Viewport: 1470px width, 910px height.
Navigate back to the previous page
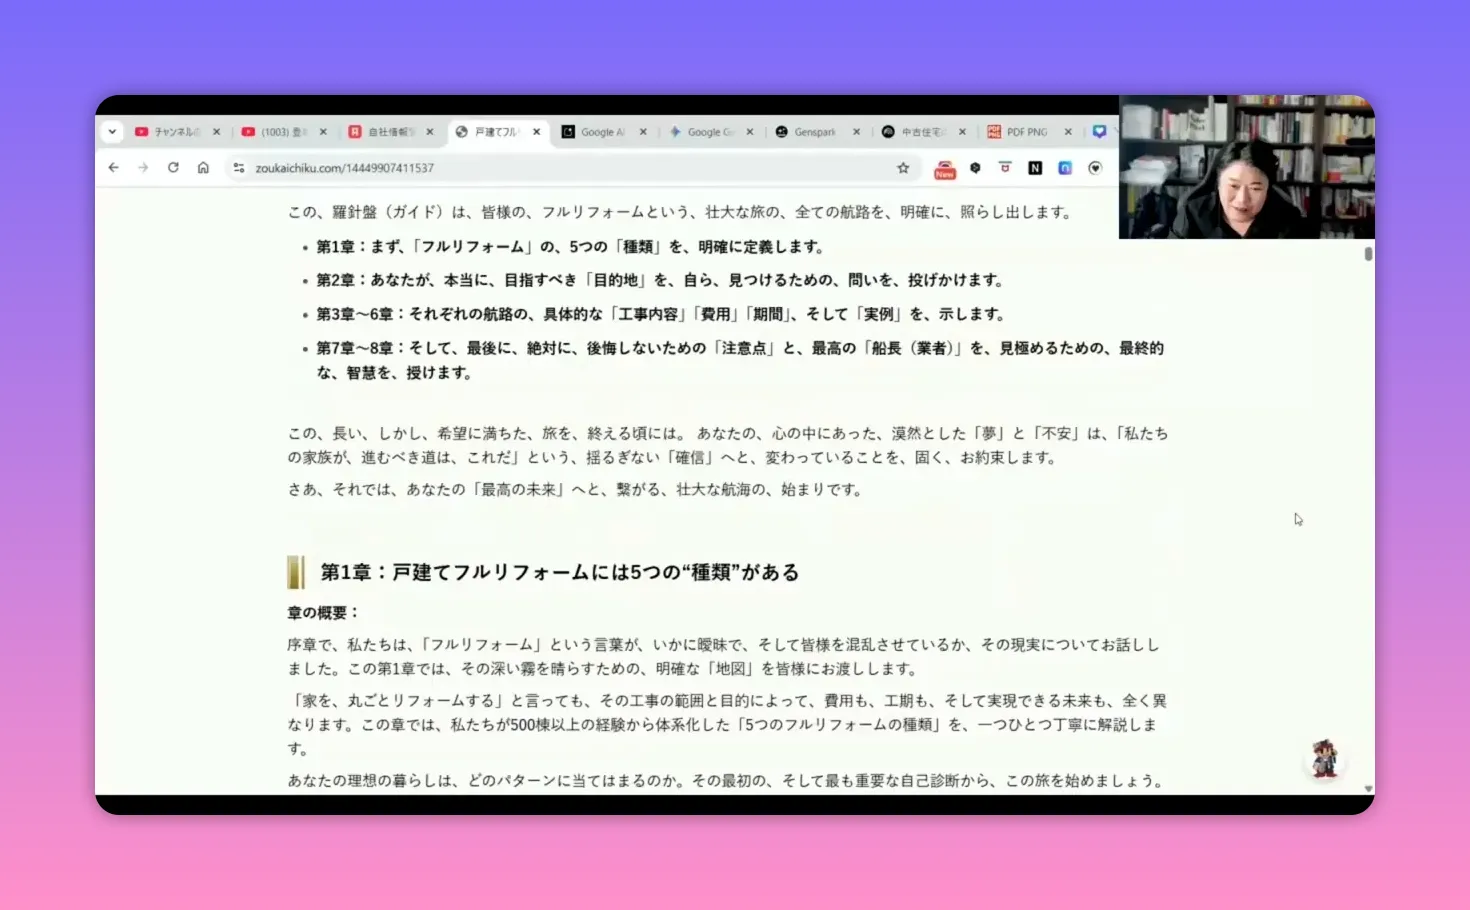[x=113, y=168]
